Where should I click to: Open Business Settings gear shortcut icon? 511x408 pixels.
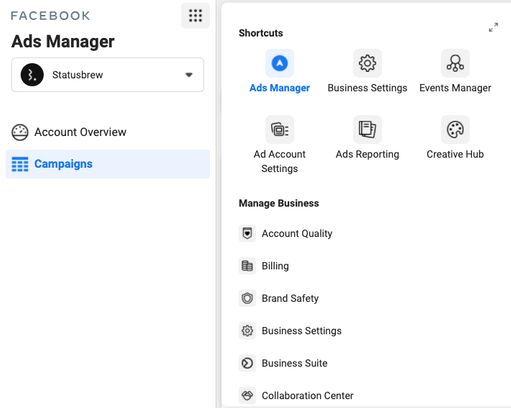[367, 63]
